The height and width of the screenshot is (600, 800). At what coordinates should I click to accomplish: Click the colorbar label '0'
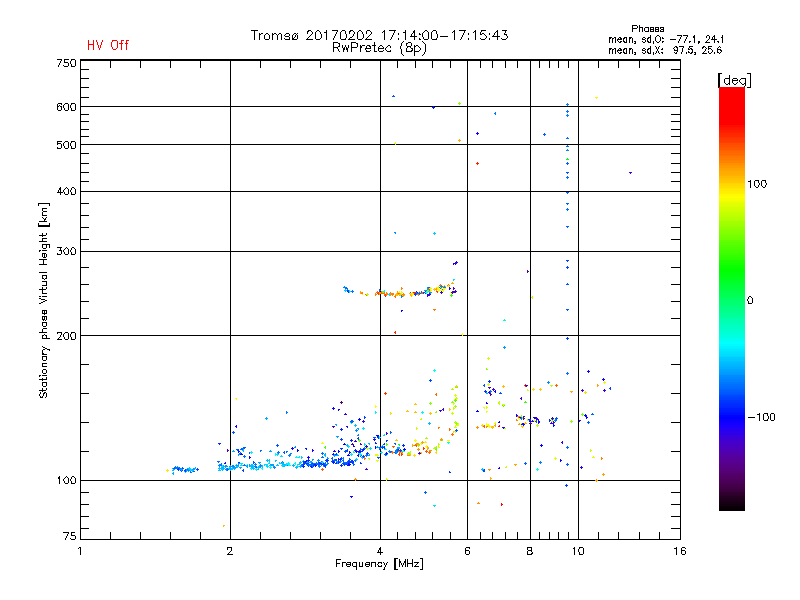point(750,301)
